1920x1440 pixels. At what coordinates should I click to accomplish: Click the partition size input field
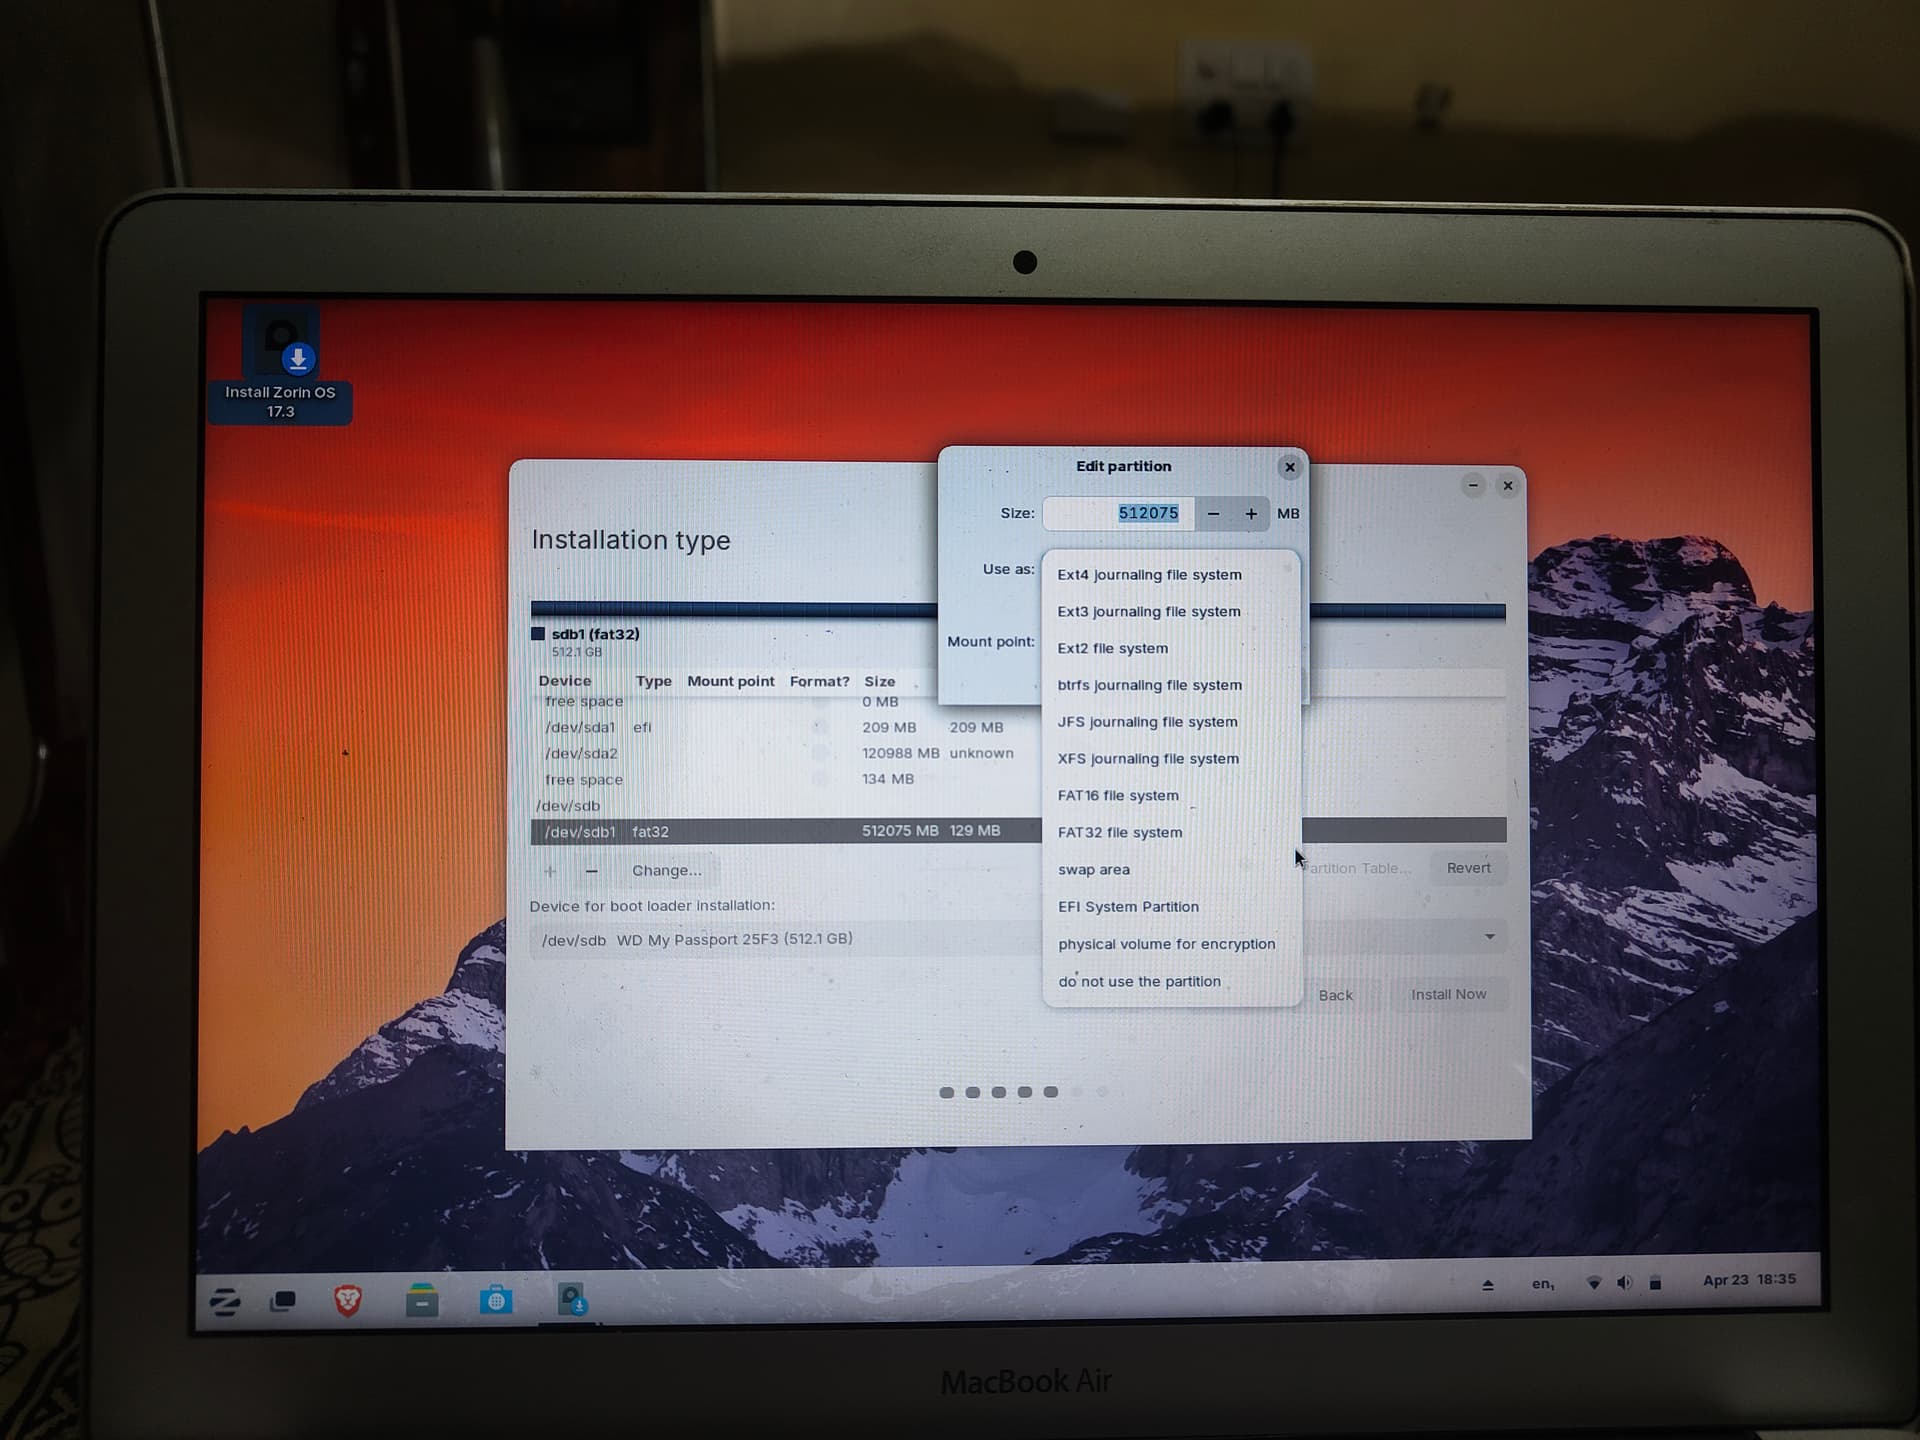pyautogui.click(x=1118, y=514)
